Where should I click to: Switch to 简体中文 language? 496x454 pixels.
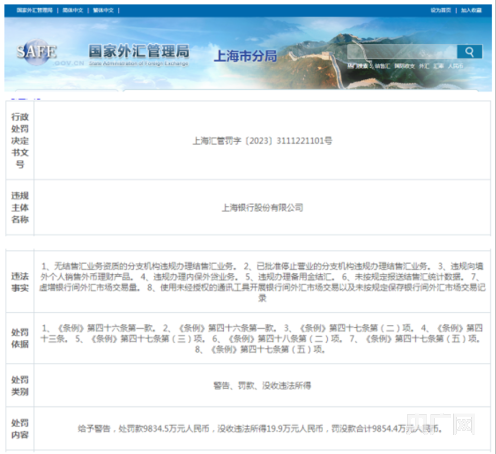[x=73, y=10]
